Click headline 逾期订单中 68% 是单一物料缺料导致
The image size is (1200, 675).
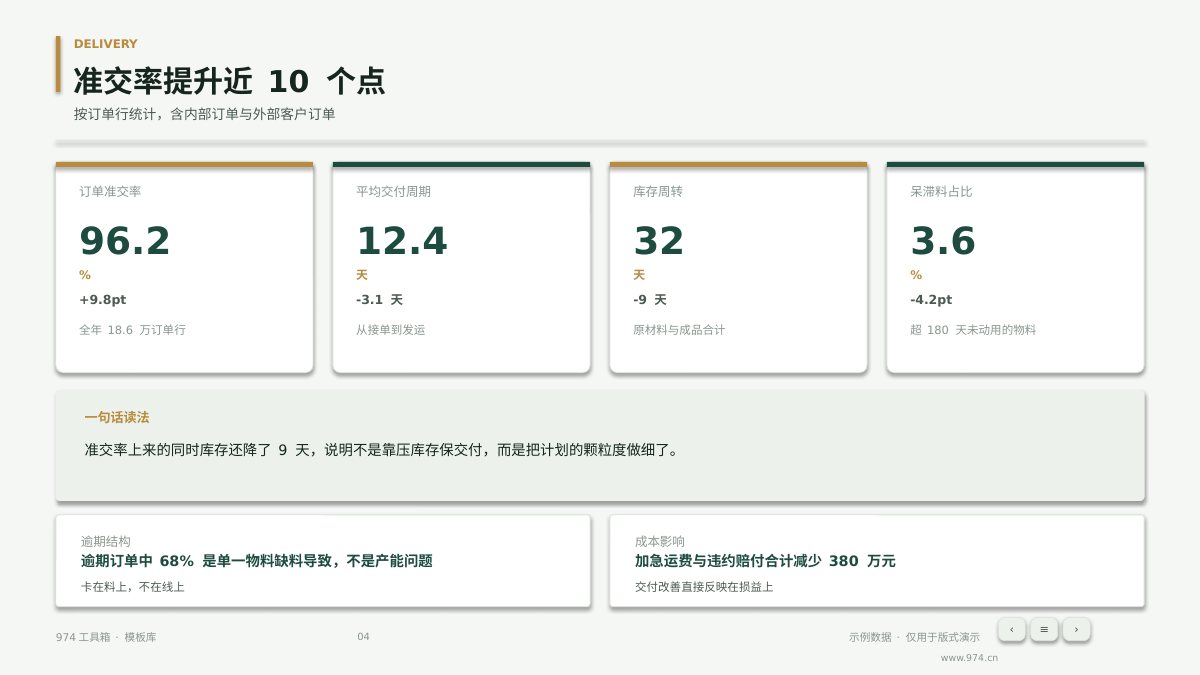257,561
